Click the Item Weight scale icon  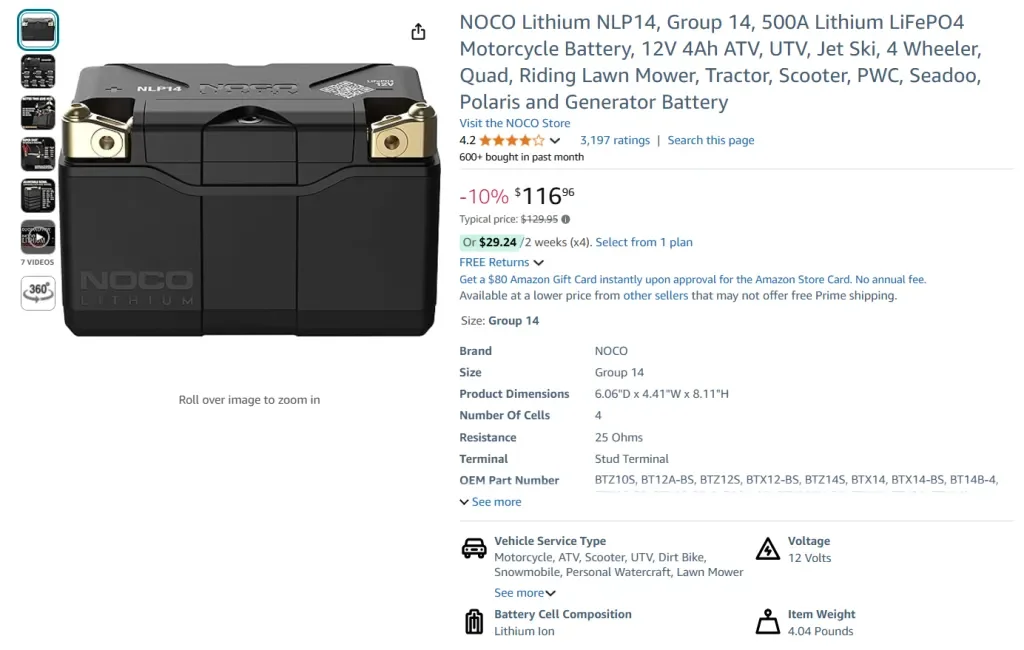(x=768, y=621)
